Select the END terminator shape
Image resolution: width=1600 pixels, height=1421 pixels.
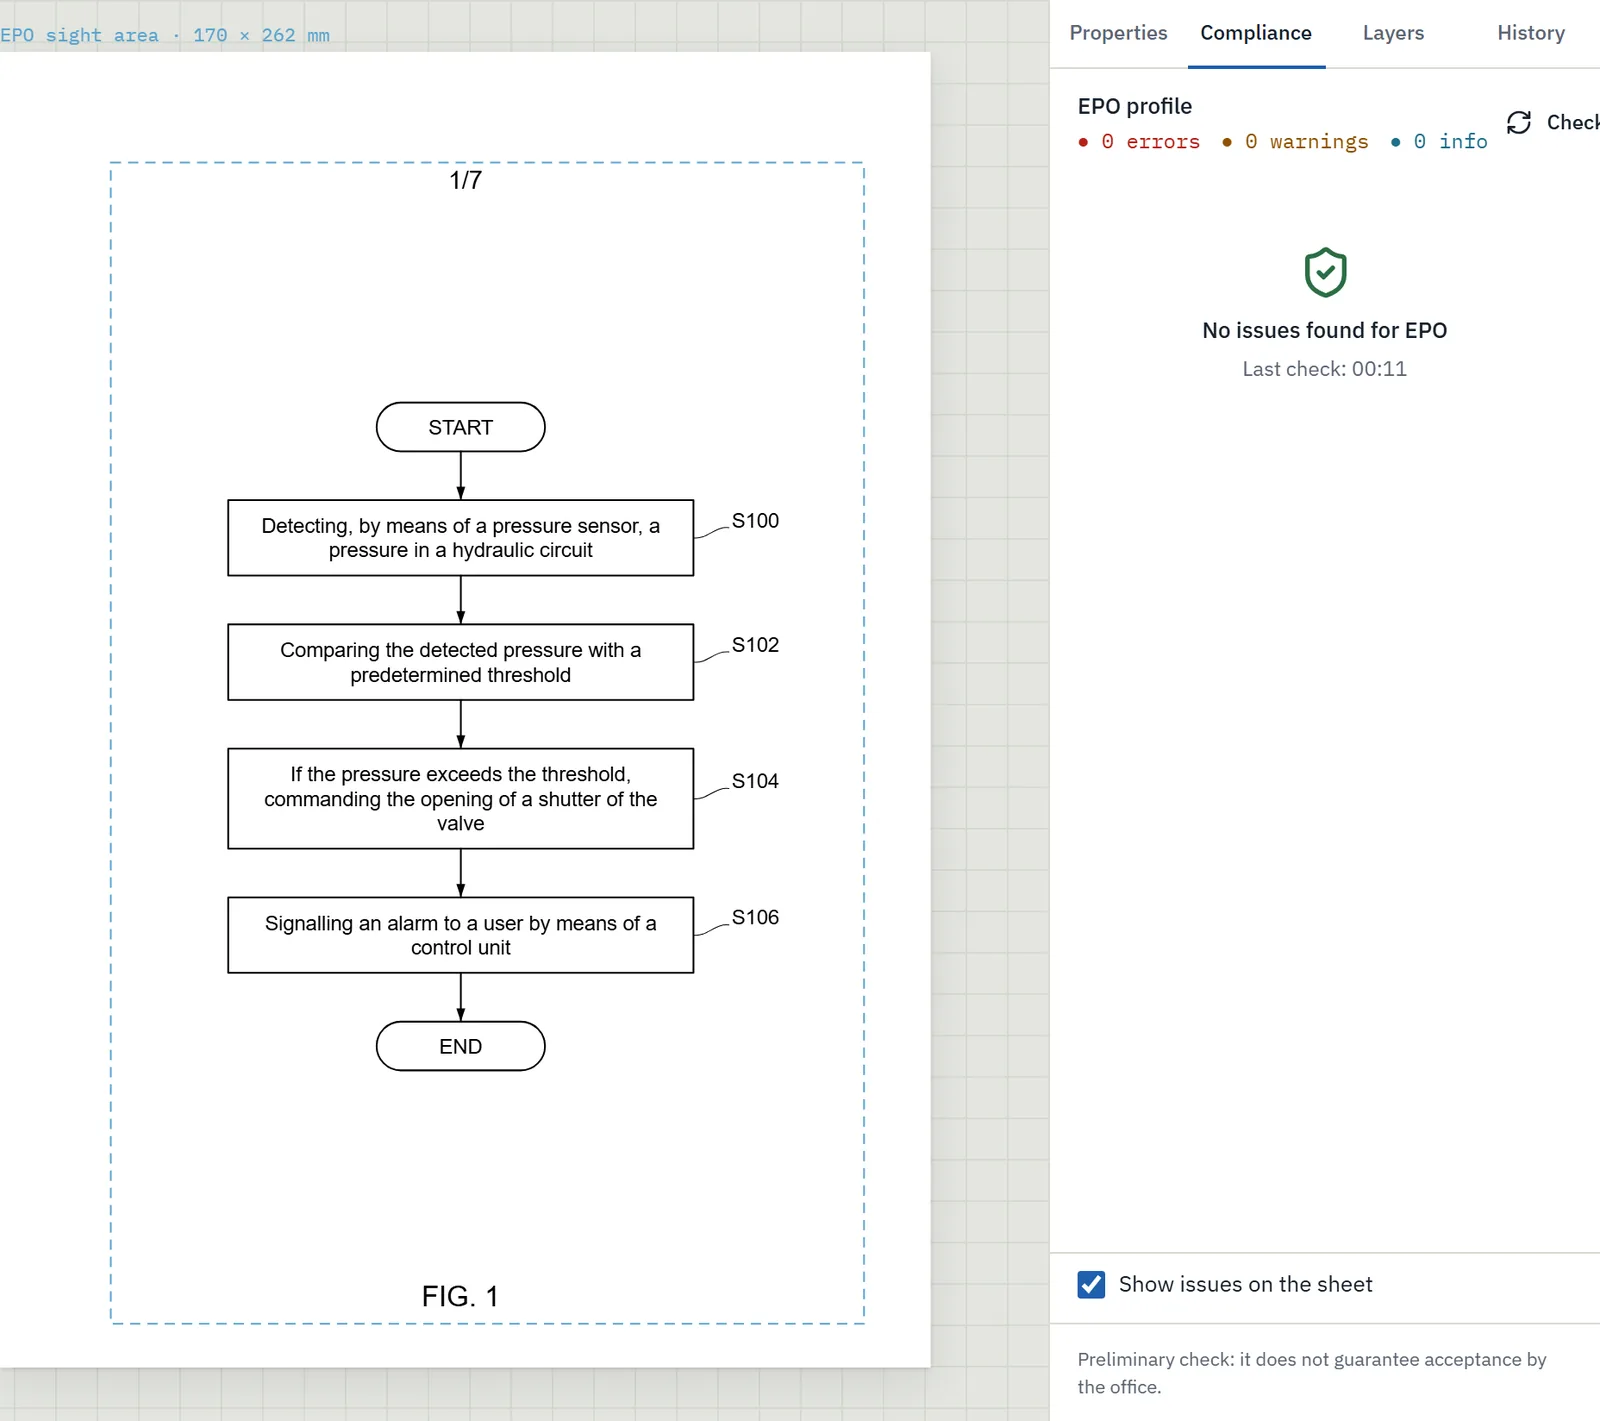click(x=461, y=1046)
